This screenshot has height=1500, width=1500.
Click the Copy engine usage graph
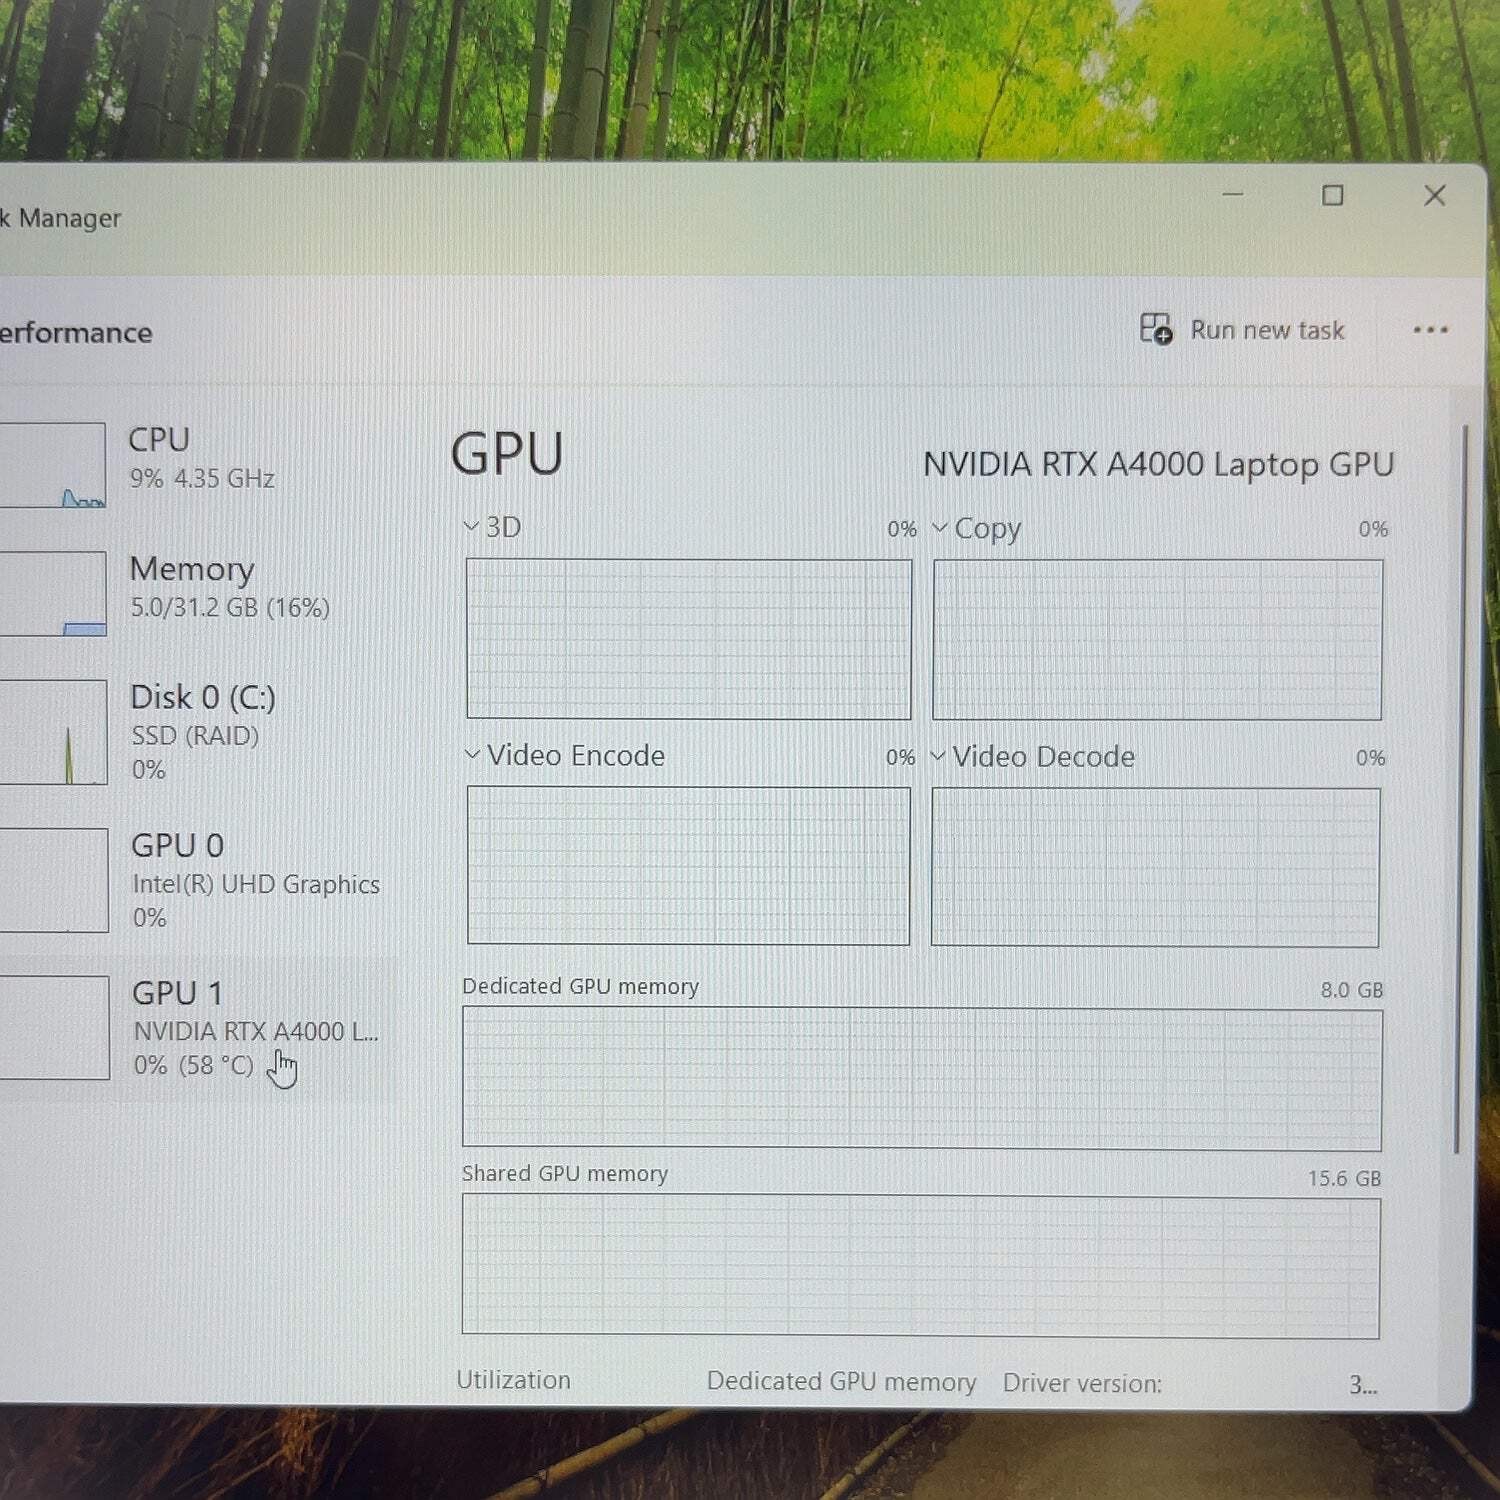(x=1158, y=639)
